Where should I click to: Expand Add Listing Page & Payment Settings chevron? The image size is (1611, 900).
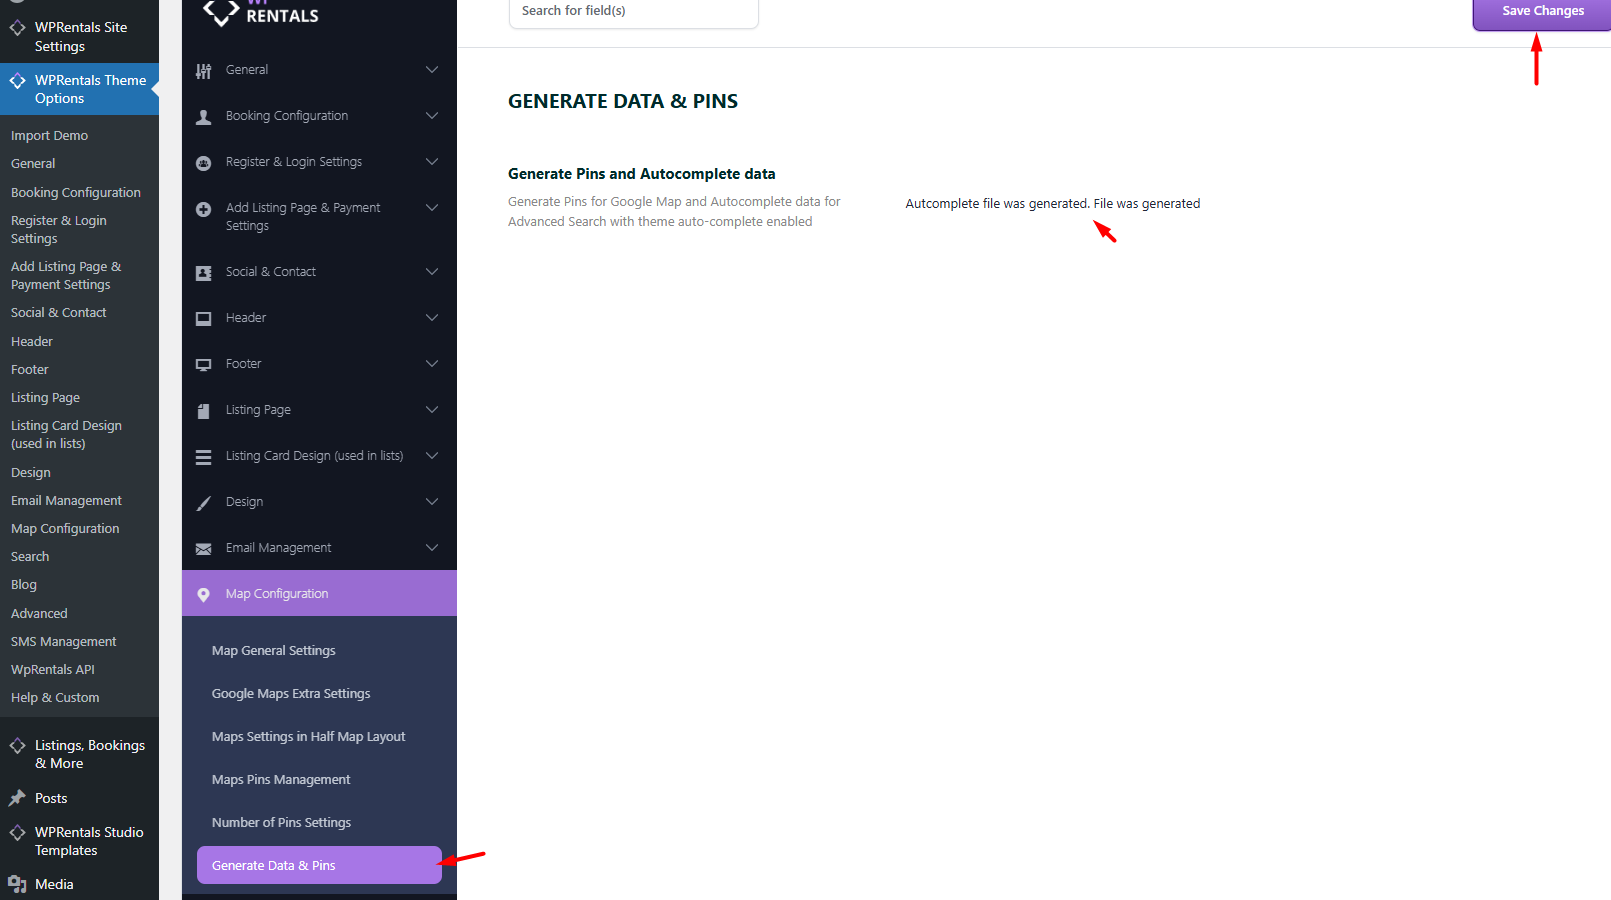click(x=432, y=208)
